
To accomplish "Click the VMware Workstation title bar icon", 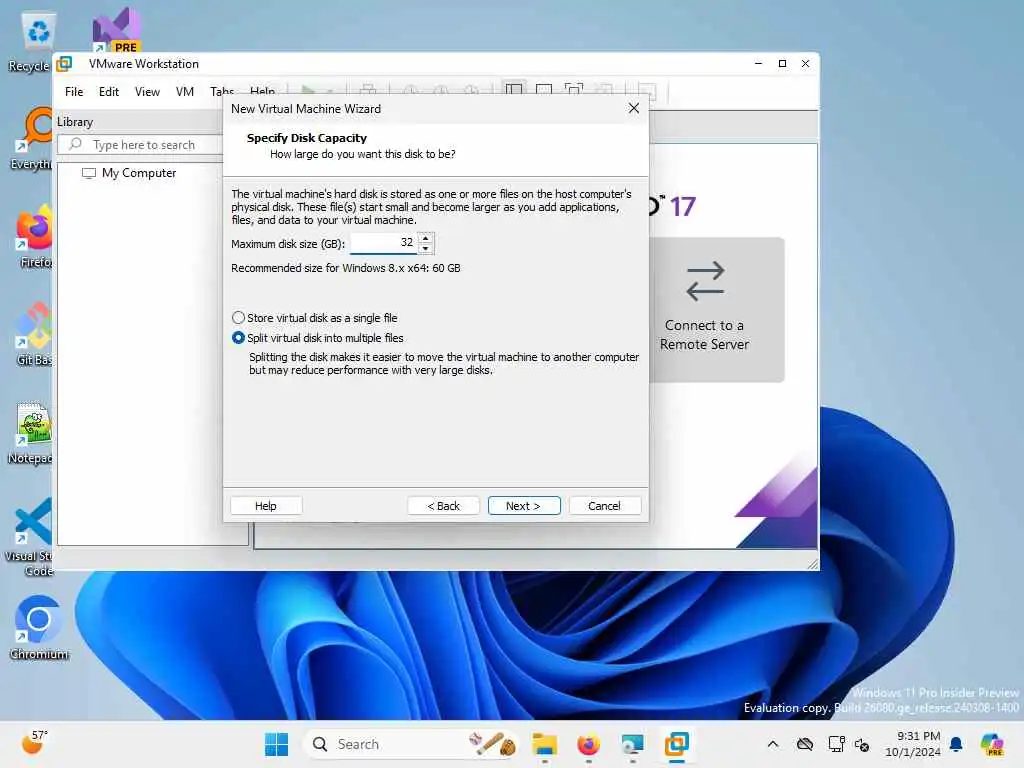I will pyautogui.click(x=65, y=63).
